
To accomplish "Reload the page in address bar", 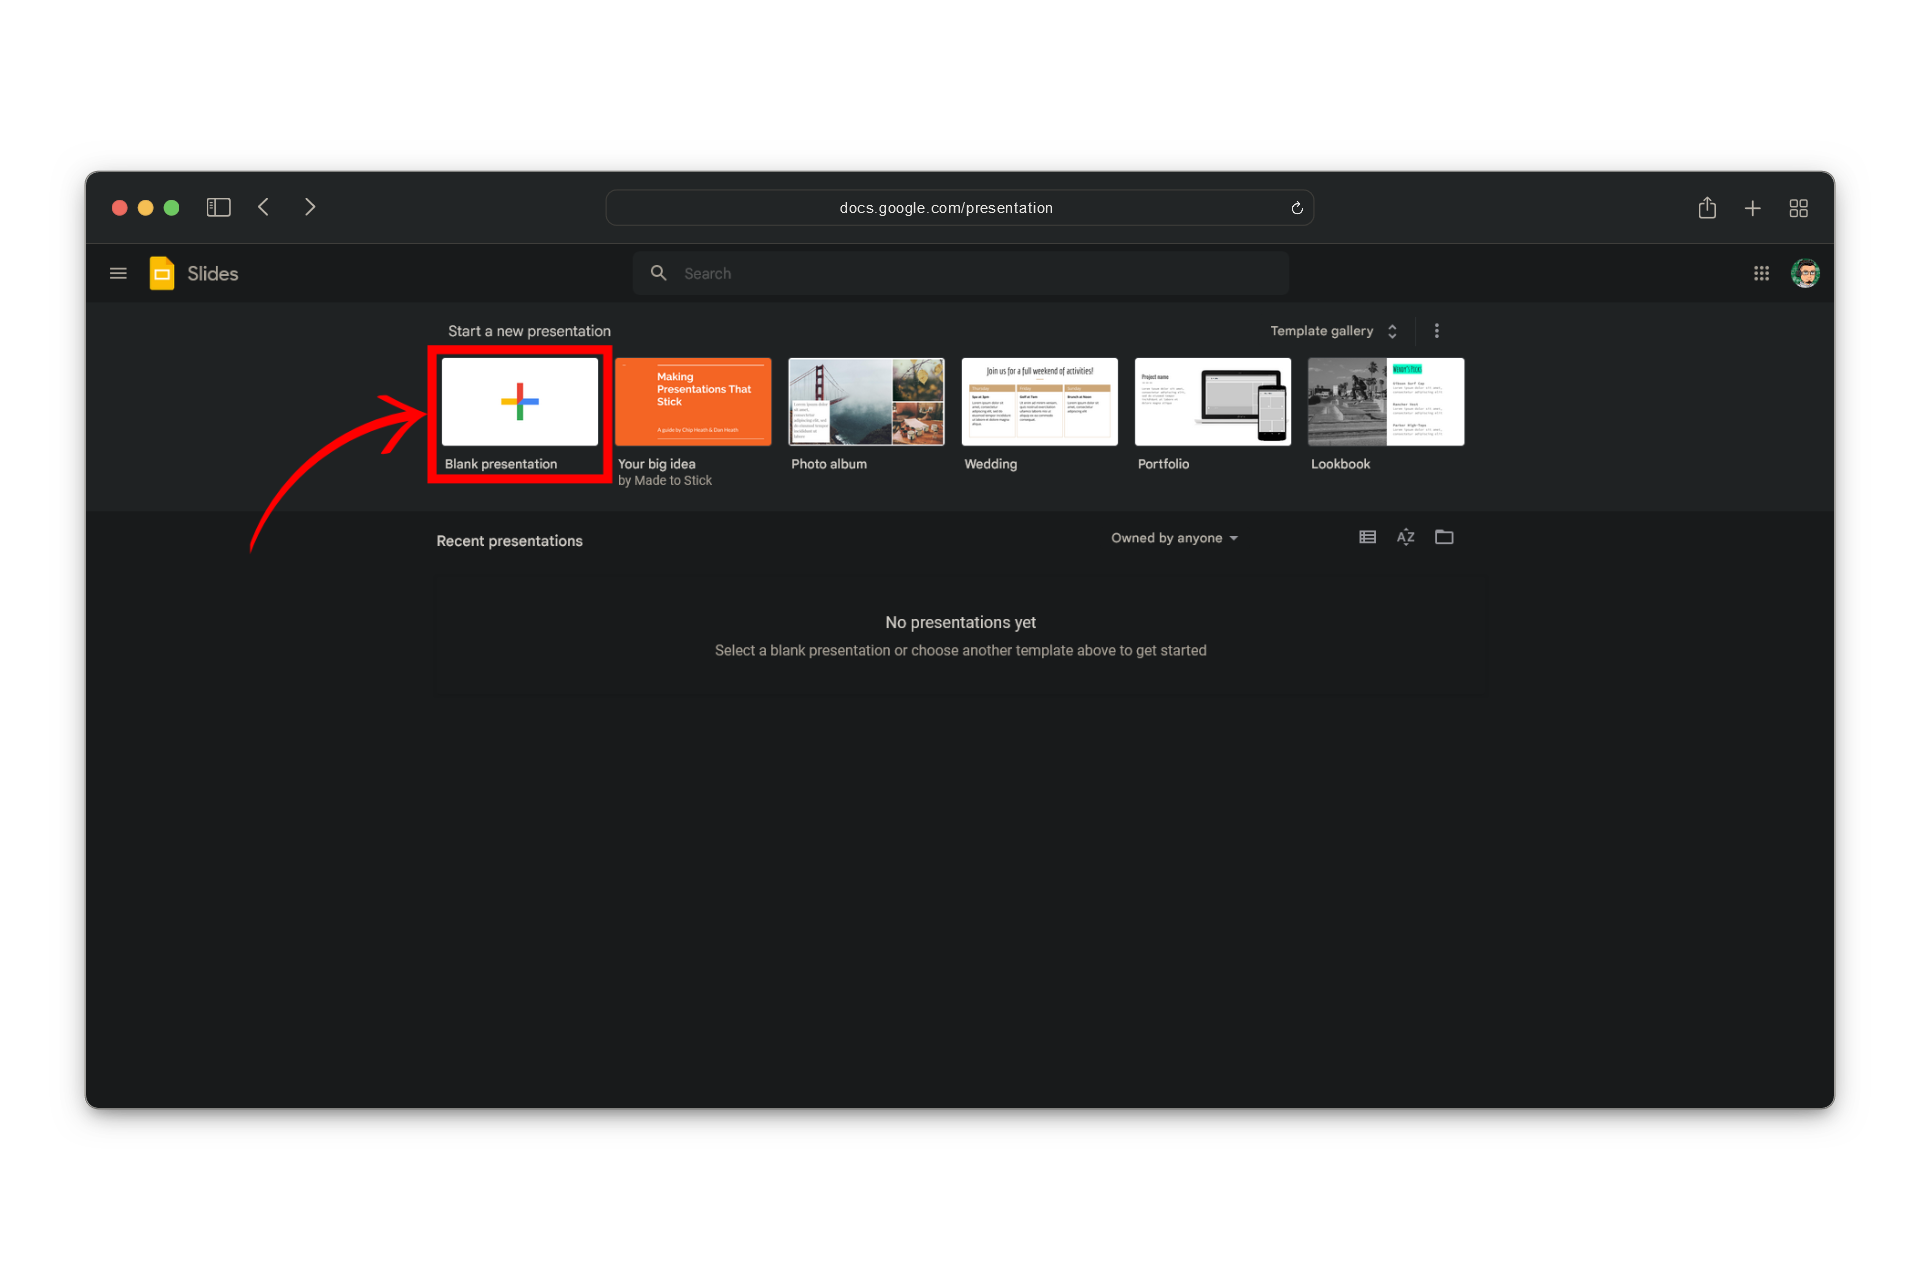I will (1297, 208).
